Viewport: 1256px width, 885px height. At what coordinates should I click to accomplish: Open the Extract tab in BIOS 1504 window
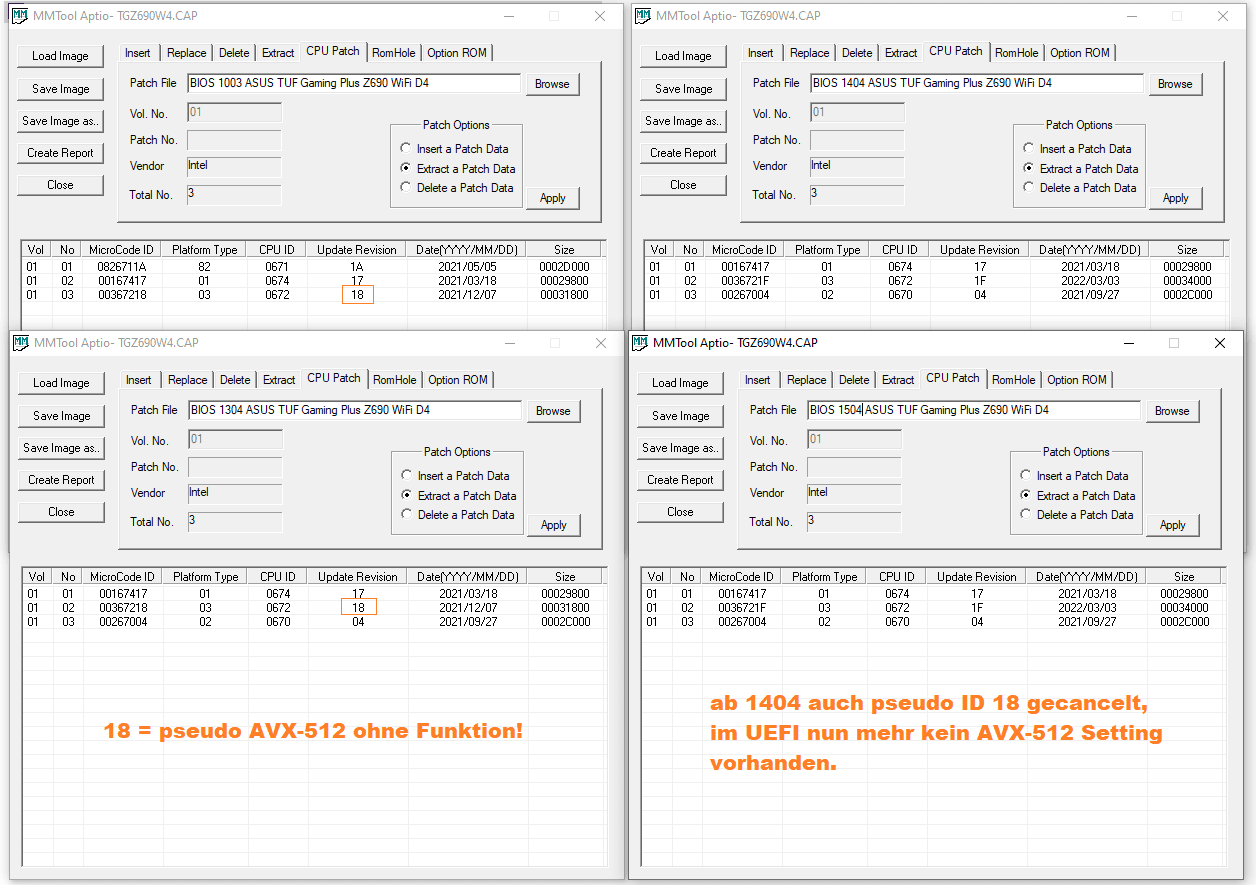(x=898, y=380)
